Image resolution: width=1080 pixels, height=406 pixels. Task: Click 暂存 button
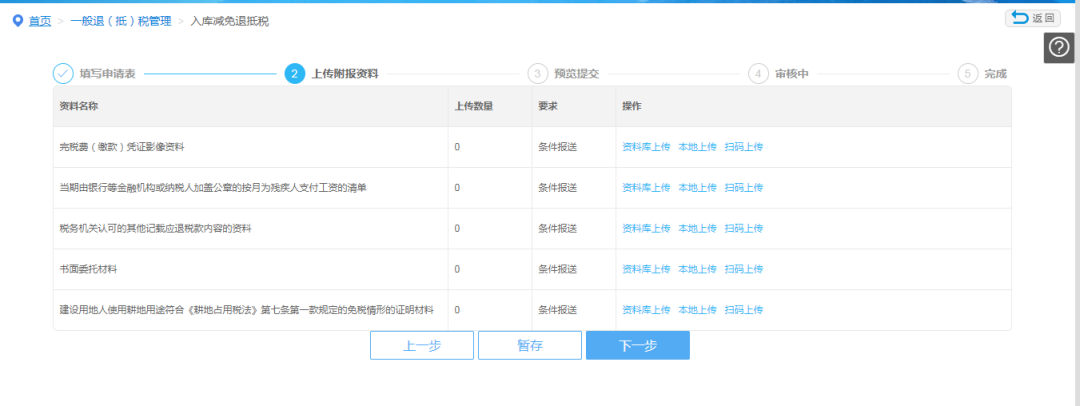coord(530,345)
